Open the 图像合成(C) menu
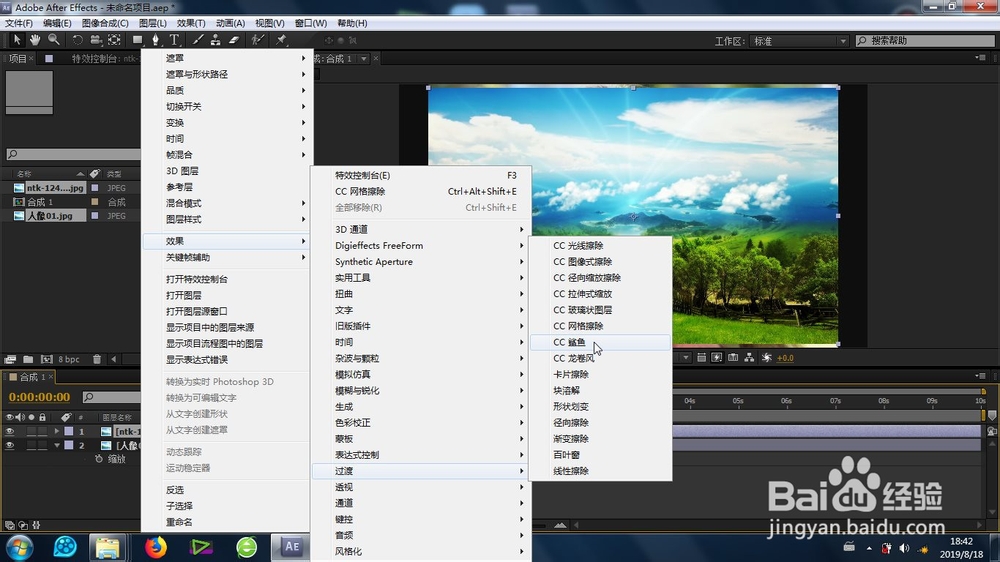The width and height of the screenshot is (1000, 562). tap(105, 23)
